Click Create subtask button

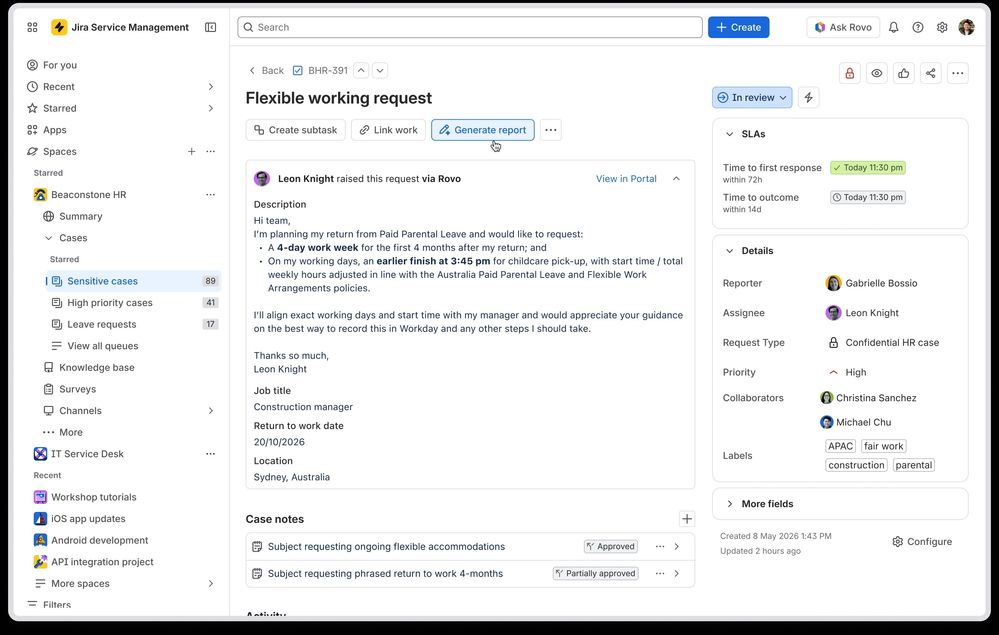pos(296,130)
